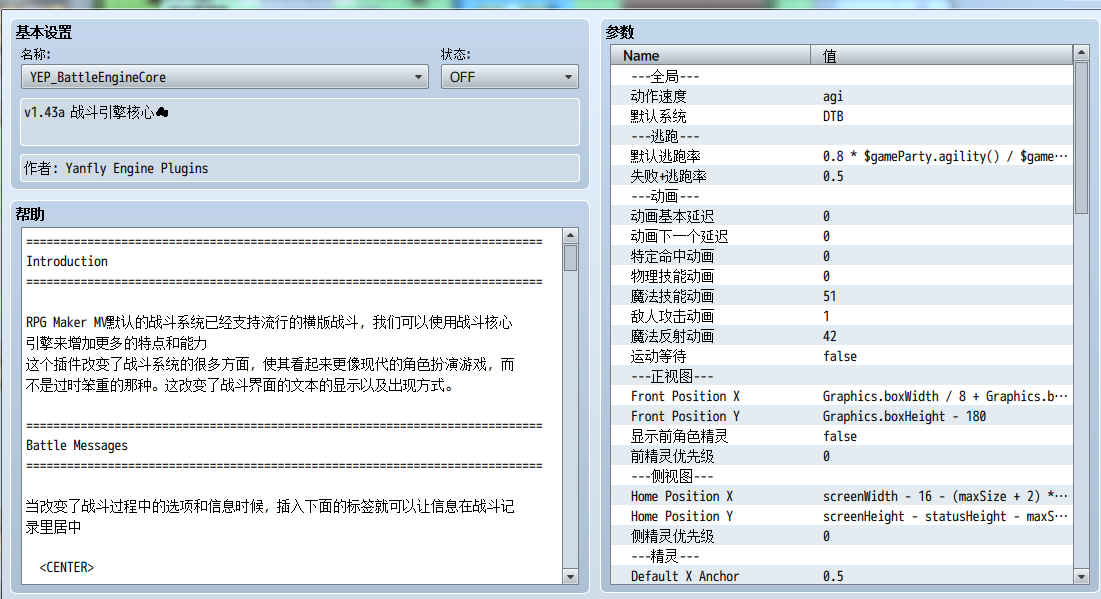Click the help panel scroll up arrow
This screenshot has width=1101, height=599.
point(570,236)
